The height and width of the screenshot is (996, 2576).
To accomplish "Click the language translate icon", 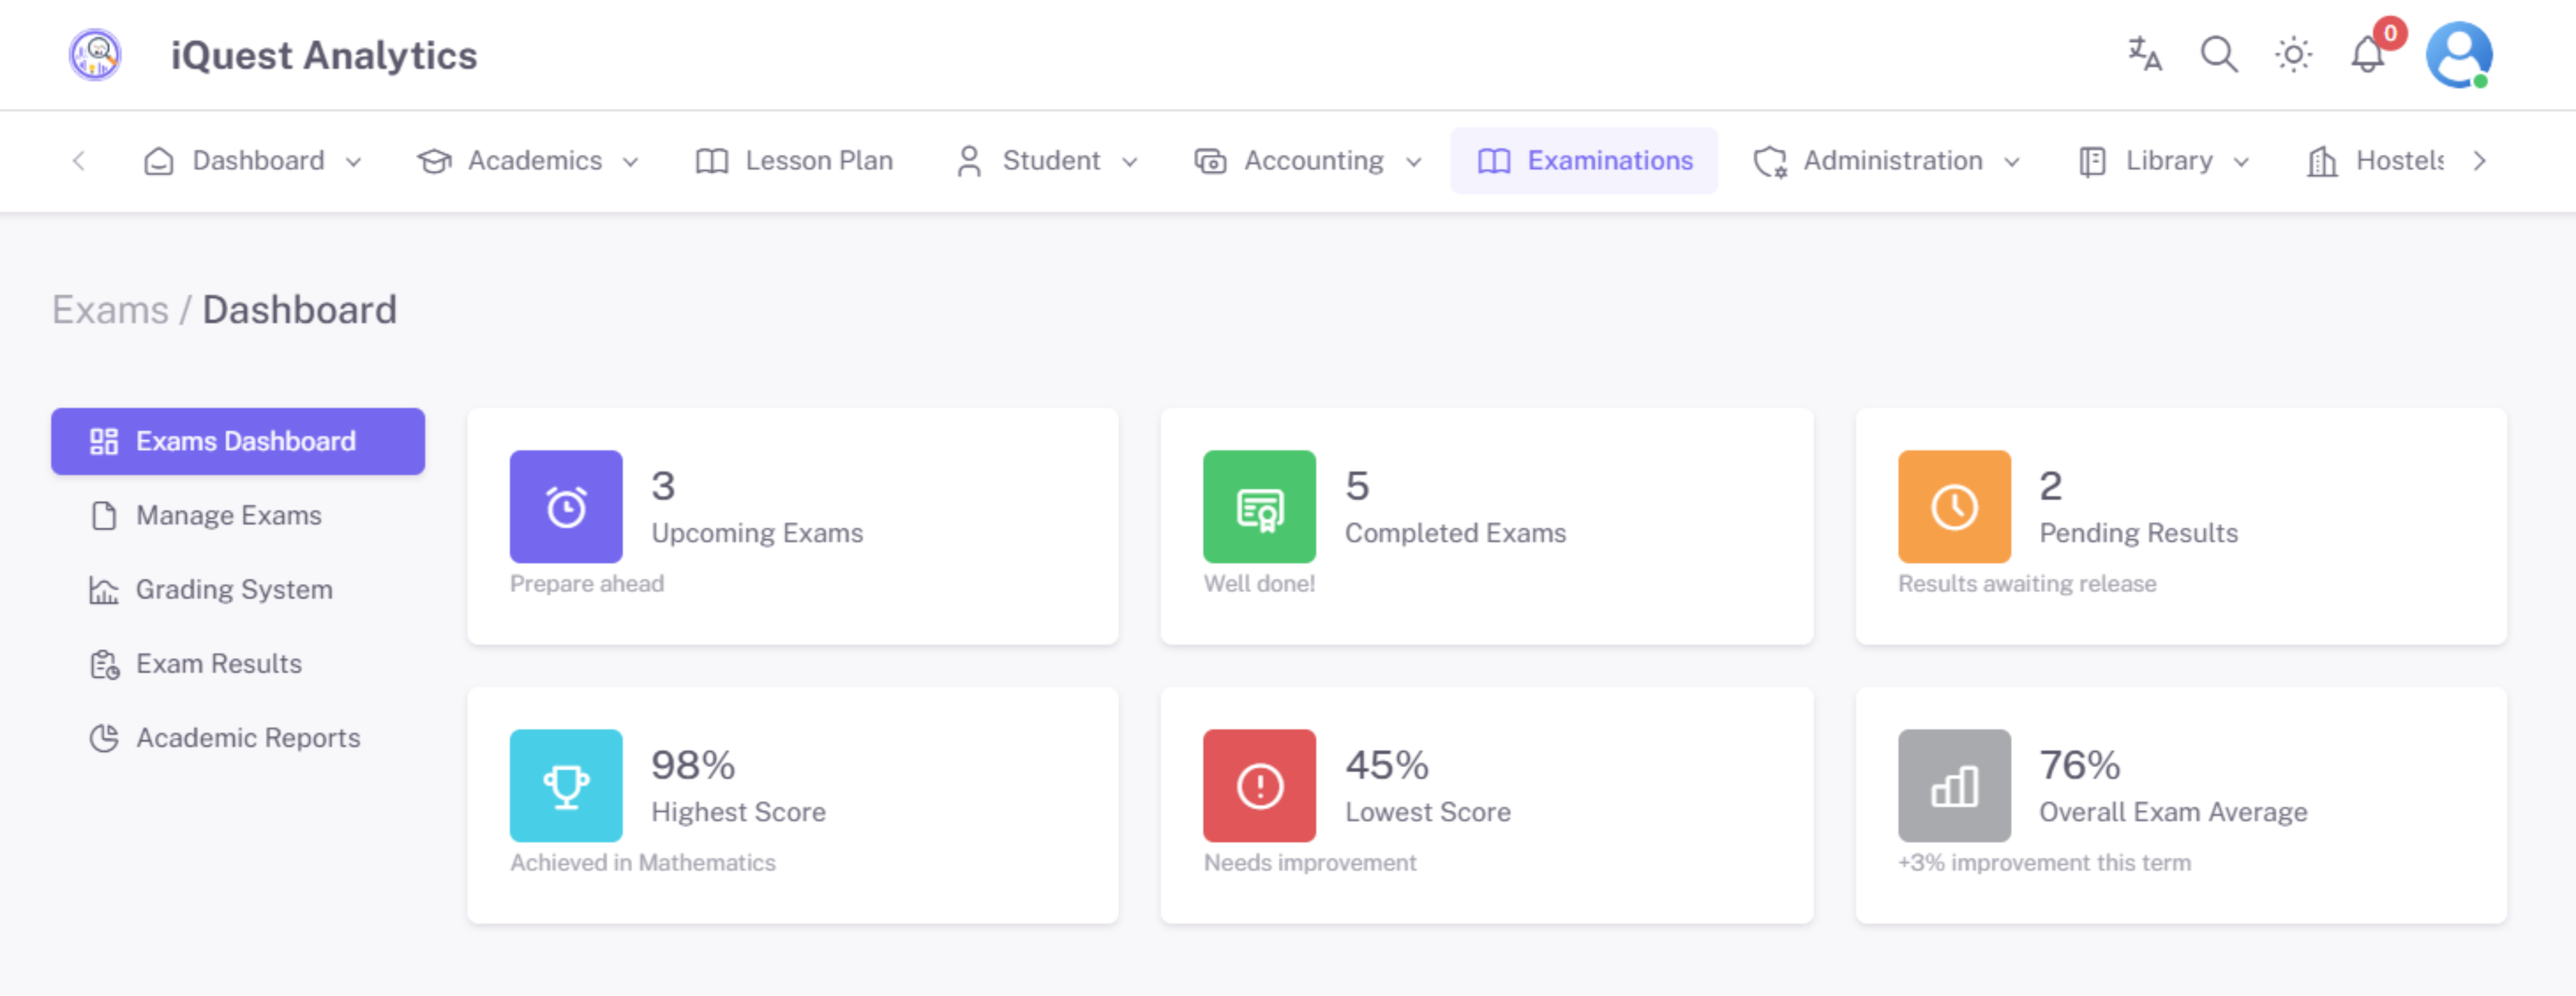I will [x=2144, y=54].
